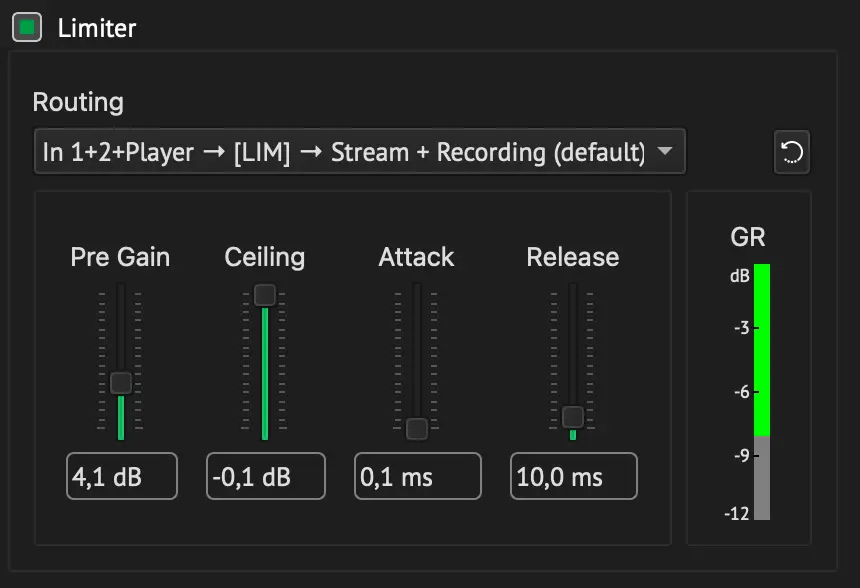Screen dimensions: 860x588
Task: Click the Routing label
Action: 78,103
